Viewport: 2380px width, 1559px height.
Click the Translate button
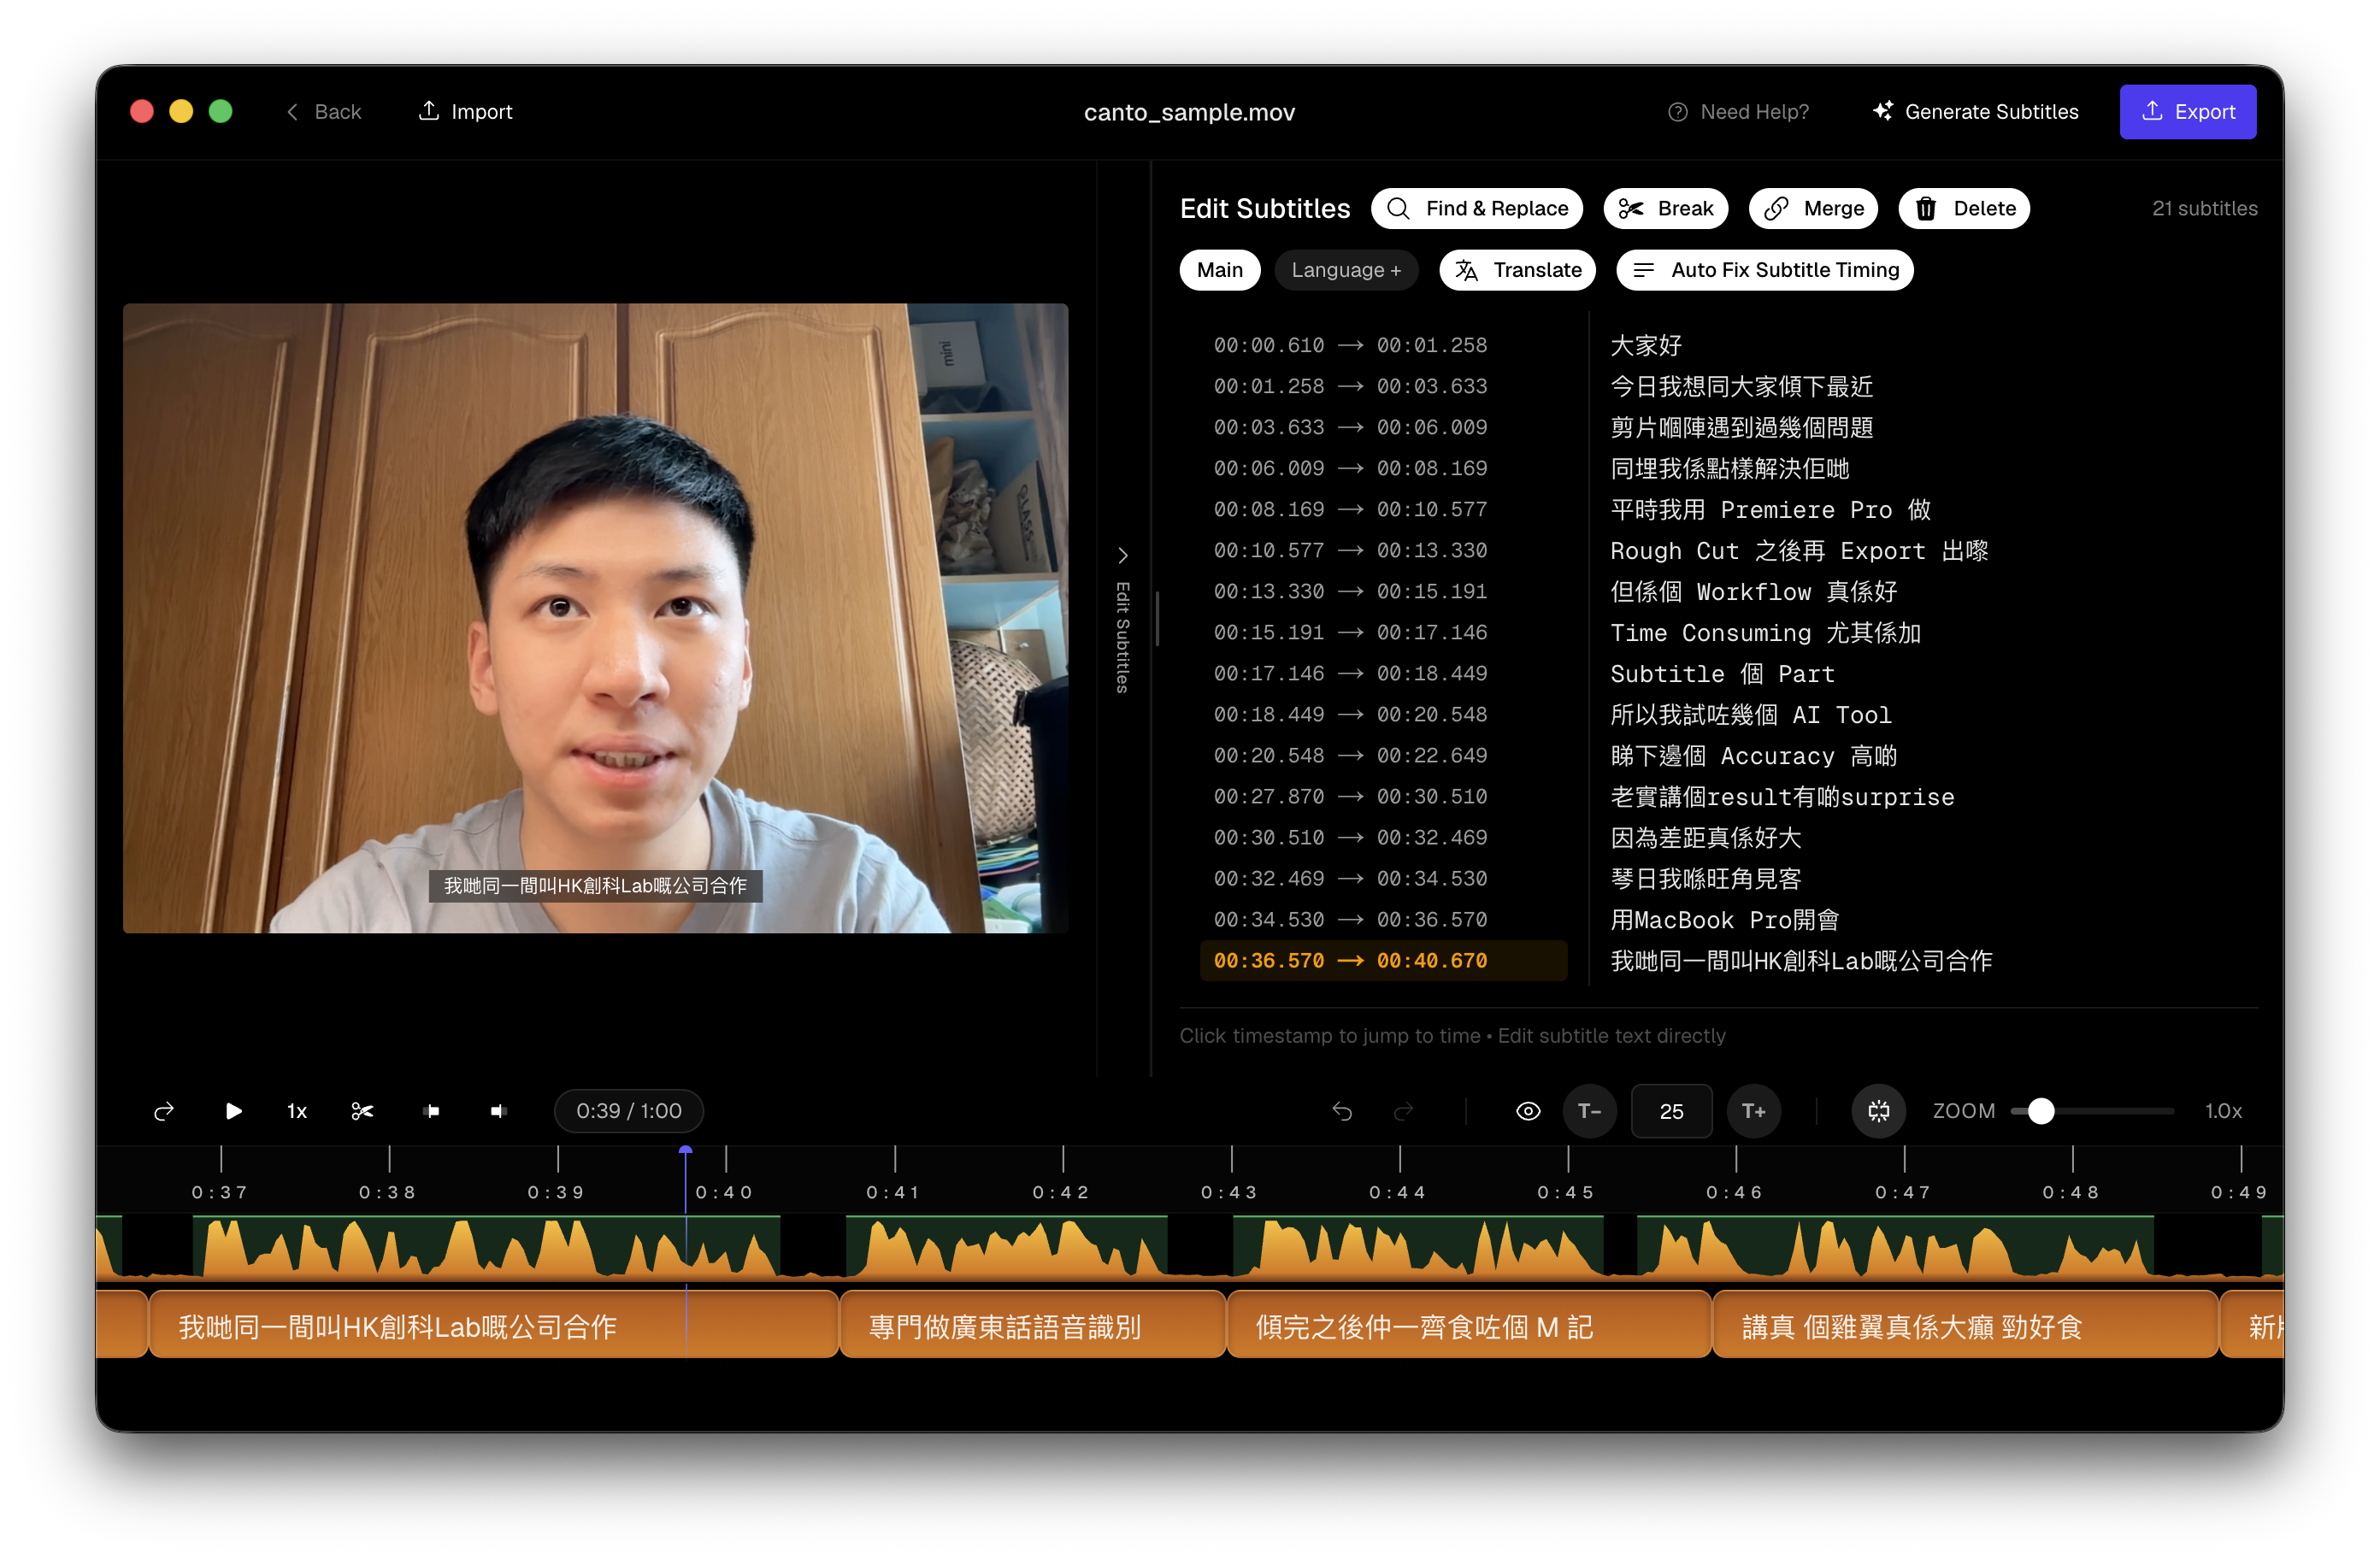coord(1517,270)
